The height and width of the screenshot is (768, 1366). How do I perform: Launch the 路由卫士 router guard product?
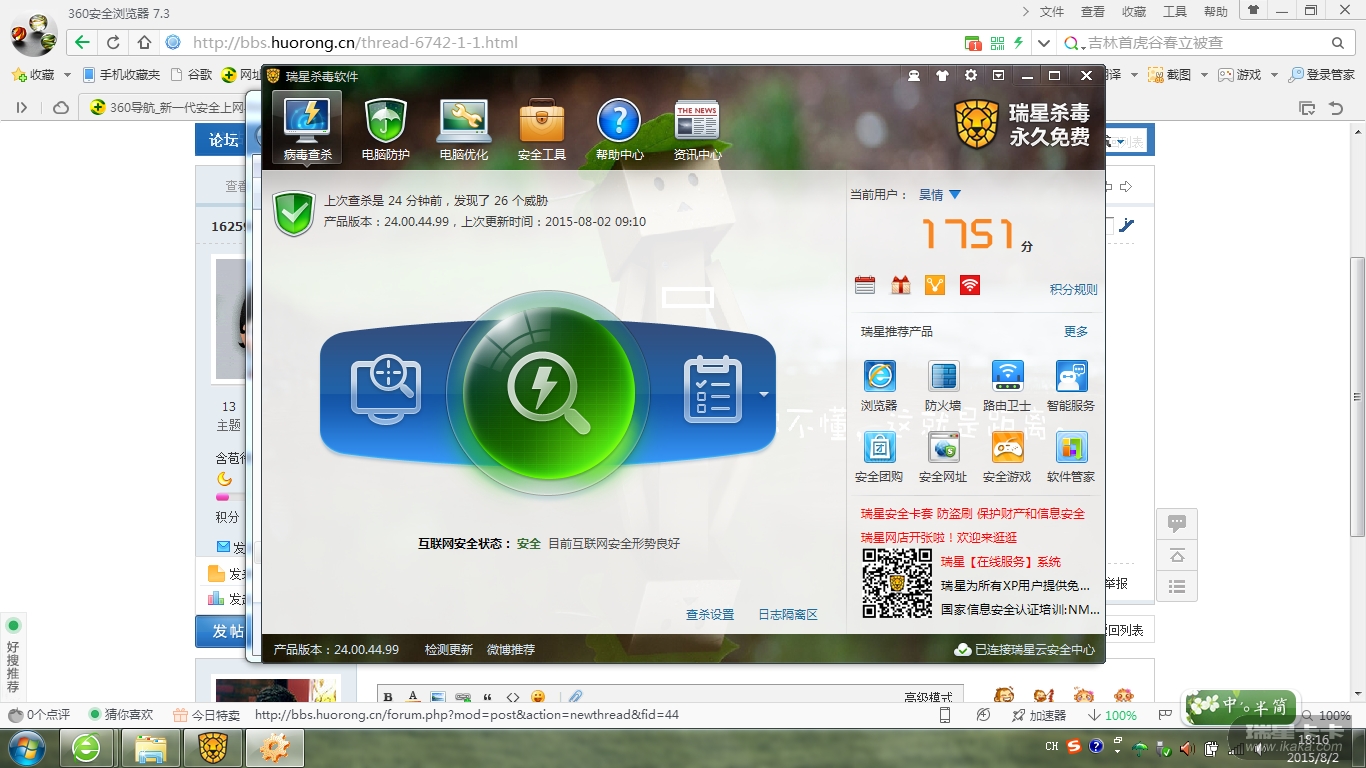point(1007,386)
